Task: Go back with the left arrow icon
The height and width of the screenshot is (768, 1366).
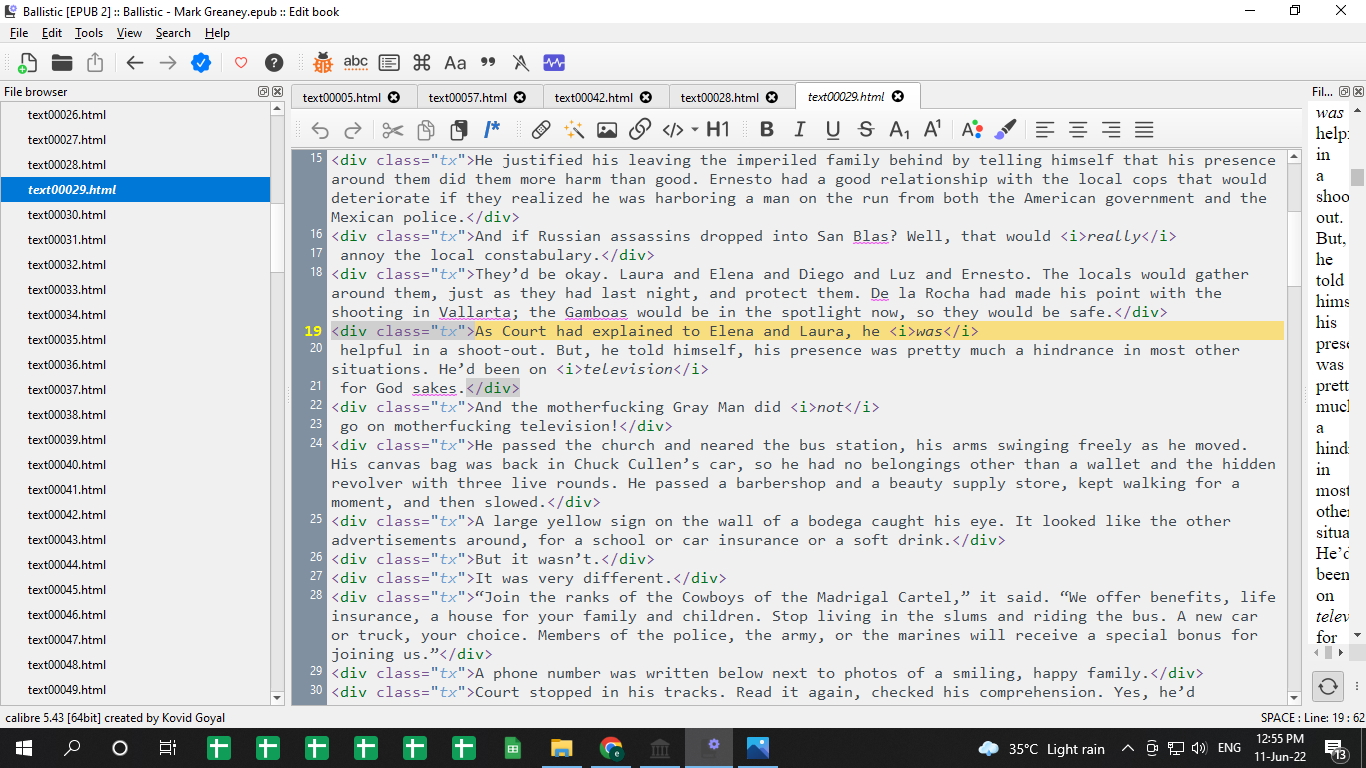Action: click(135, 63)
